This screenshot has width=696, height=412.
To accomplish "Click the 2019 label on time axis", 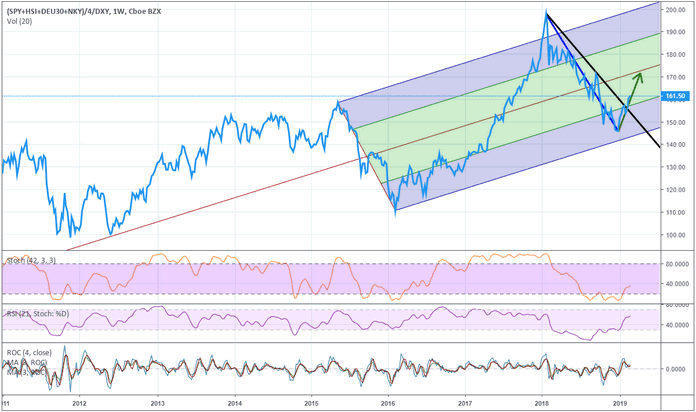I will [x=620, y=403].
